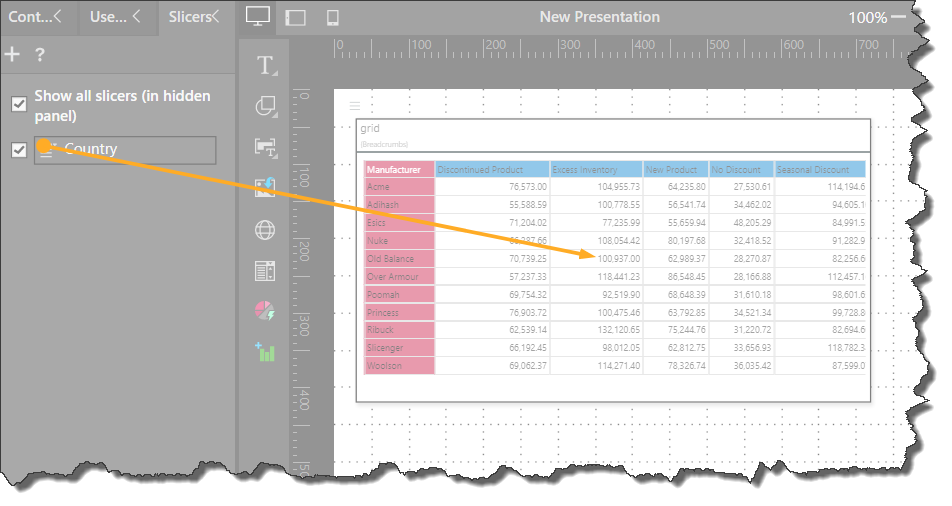This screenshot has width=952, height=506.
Task: Select the No Discount column header
Action: 742,169
